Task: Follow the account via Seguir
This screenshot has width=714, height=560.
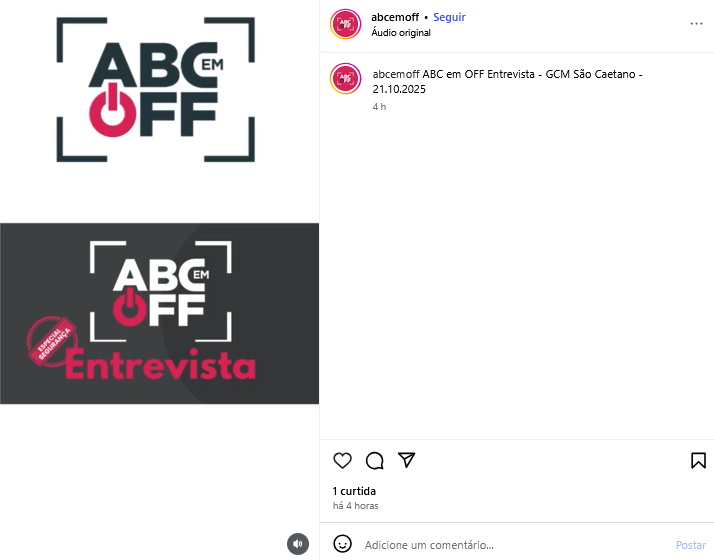Action: (449, 17)
